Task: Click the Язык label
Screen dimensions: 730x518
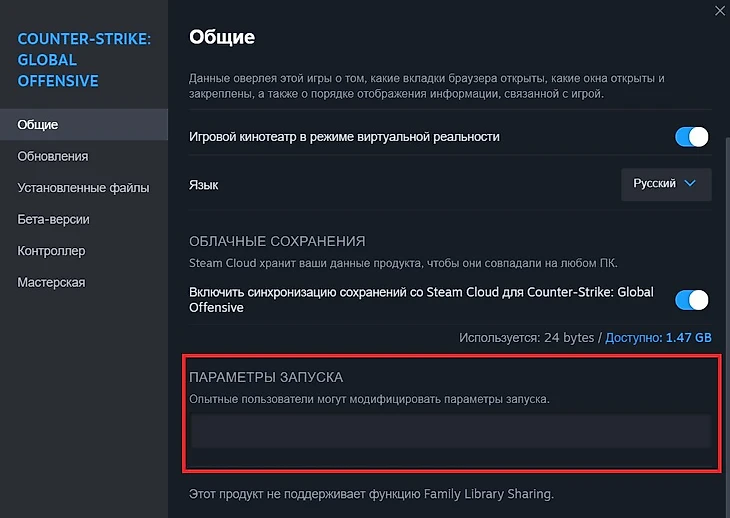Action: (203, 185)
